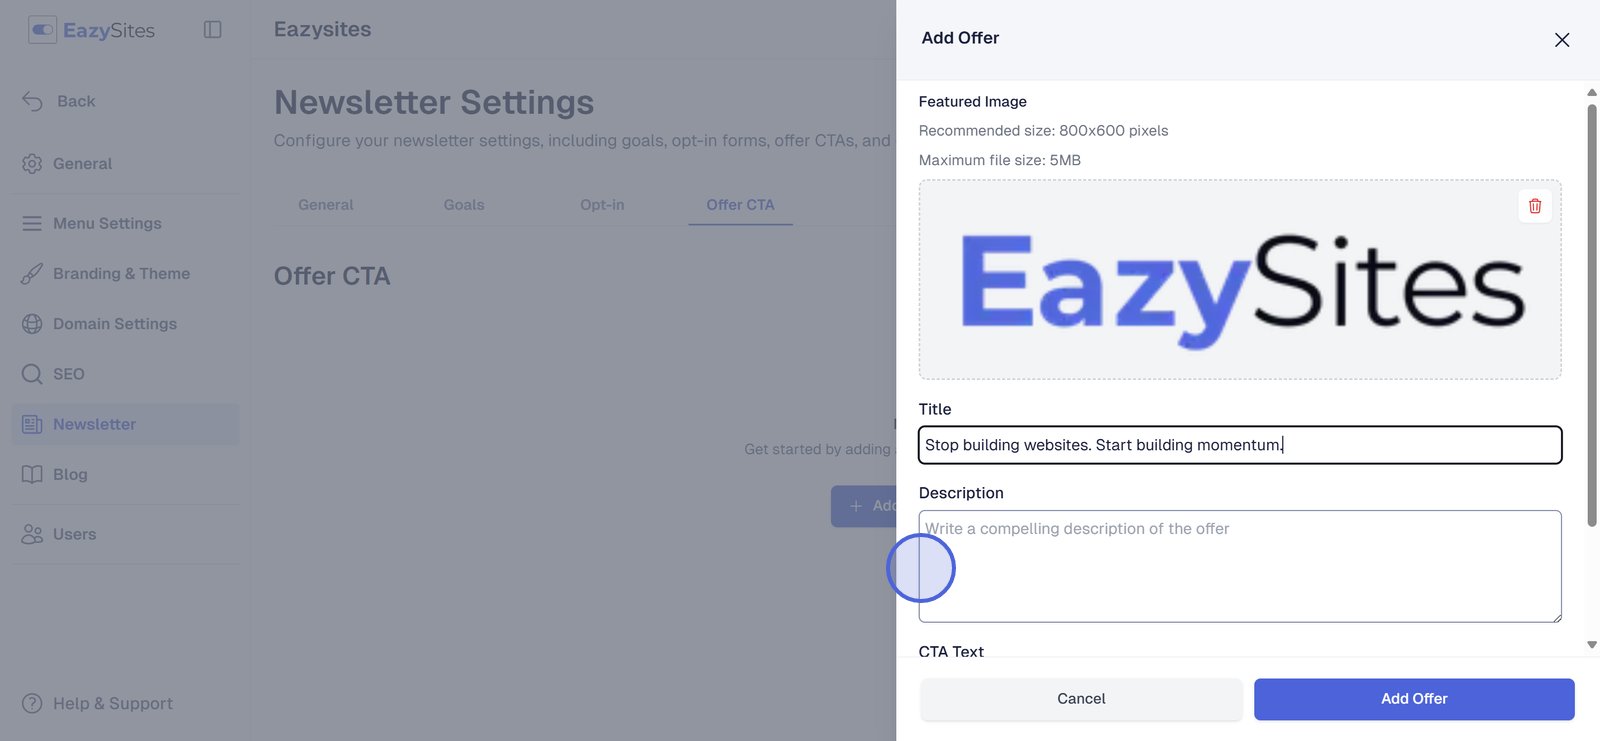
Task: Switch to the Opt-in tab
Action: pyautogui.click(x=602, y=205)
